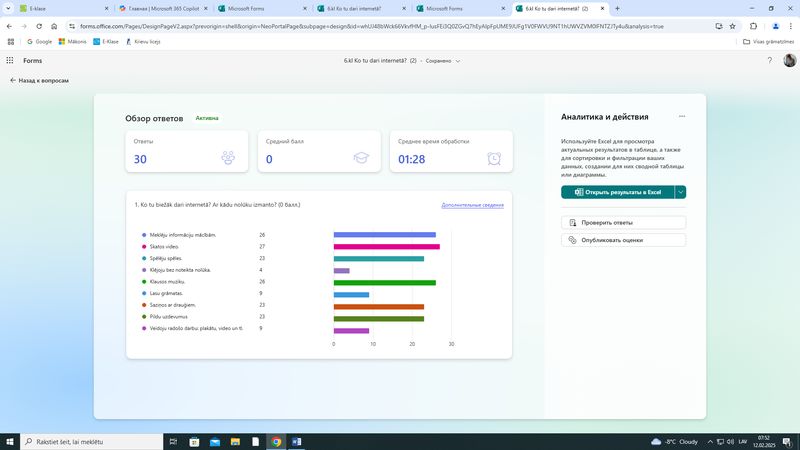This screenshot has height=450, width=800.
Task: Open Word from the Windows taskbar
Action: coord(296,441)
